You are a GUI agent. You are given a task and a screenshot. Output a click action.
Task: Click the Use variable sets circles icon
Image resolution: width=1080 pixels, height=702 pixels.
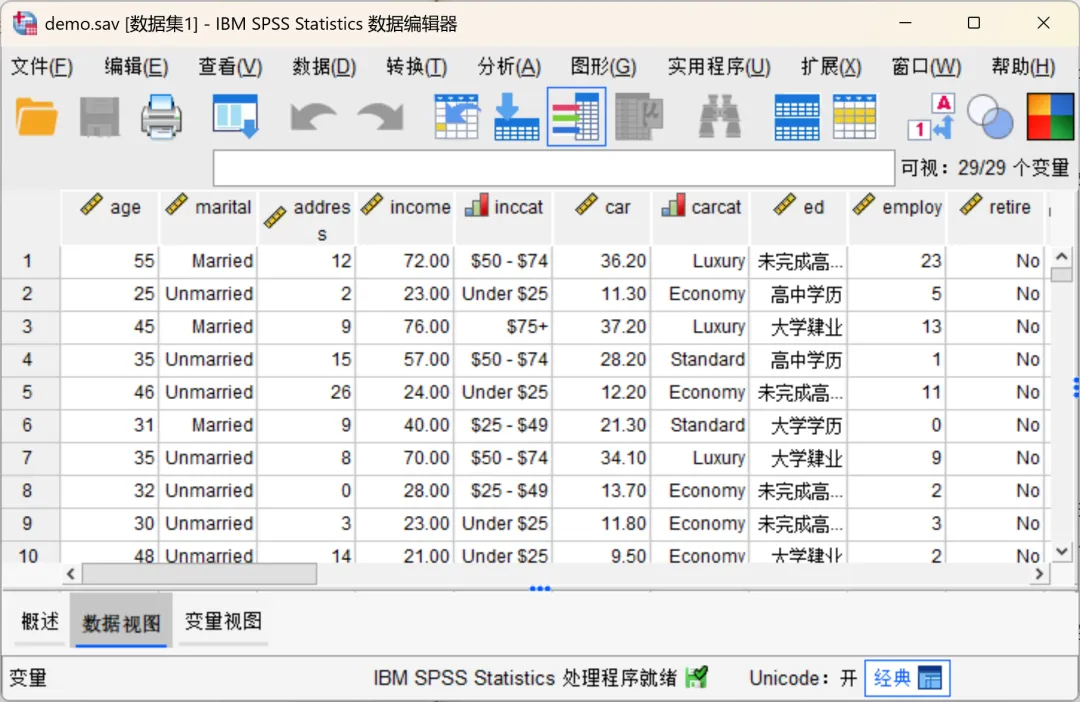coord(990,116)
